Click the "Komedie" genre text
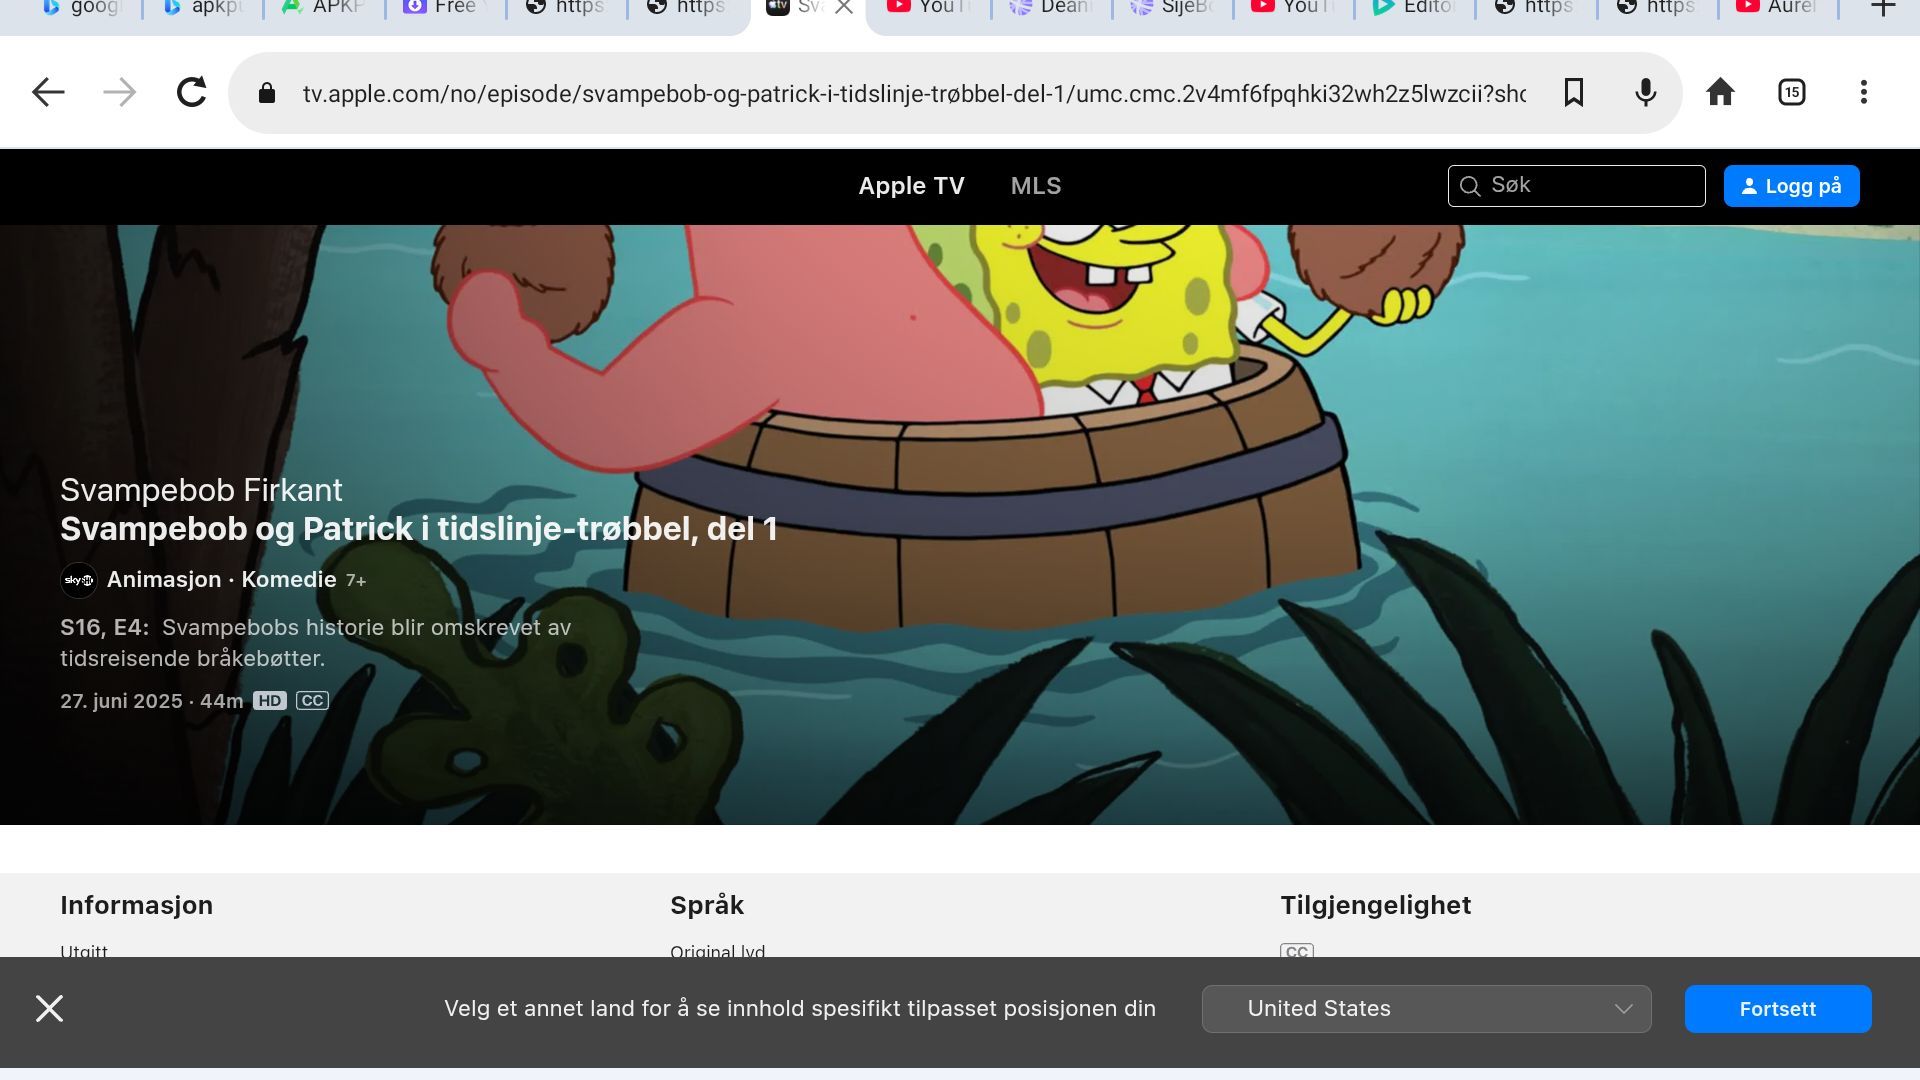 tap(289, 580)
